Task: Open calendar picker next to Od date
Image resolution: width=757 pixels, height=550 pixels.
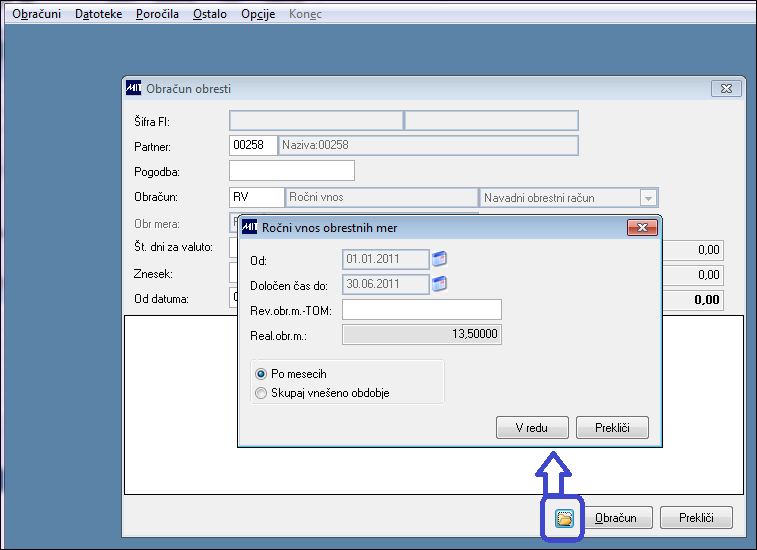Action: pyautogui.click(x=439, y=259)
